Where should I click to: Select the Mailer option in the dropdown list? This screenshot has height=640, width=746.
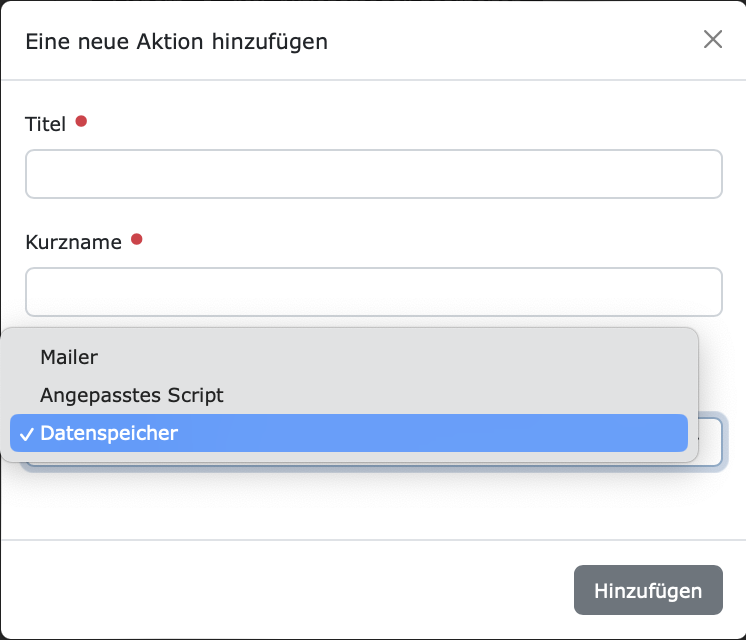349,357
